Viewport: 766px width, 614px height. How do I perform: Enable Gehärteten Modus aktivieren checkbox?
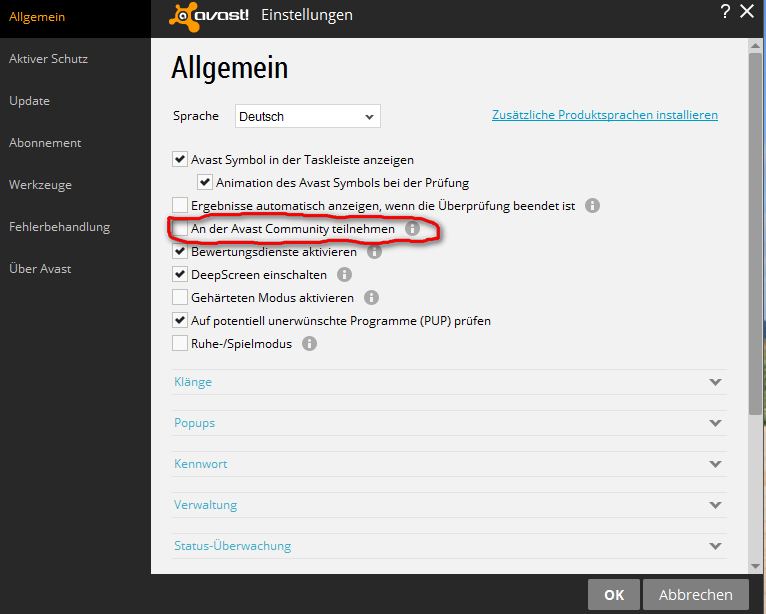tap(180, 297)
